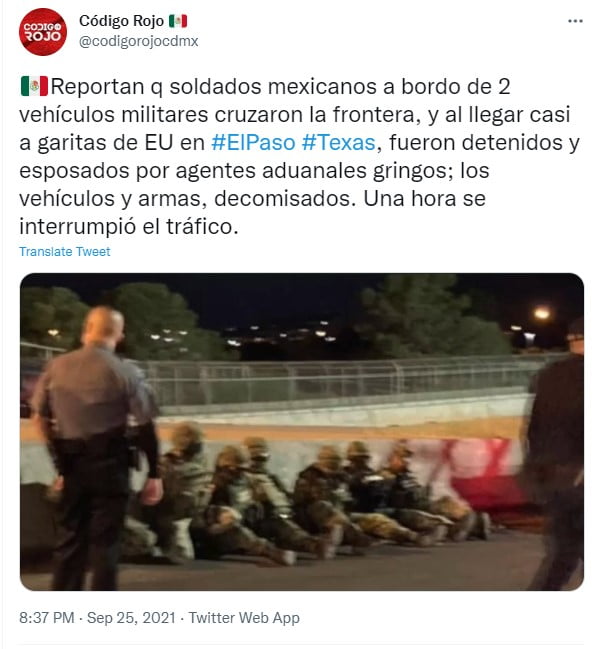Open the Código Rojo profile avatar
Screen dimensions: 600x649
(43, 31)
